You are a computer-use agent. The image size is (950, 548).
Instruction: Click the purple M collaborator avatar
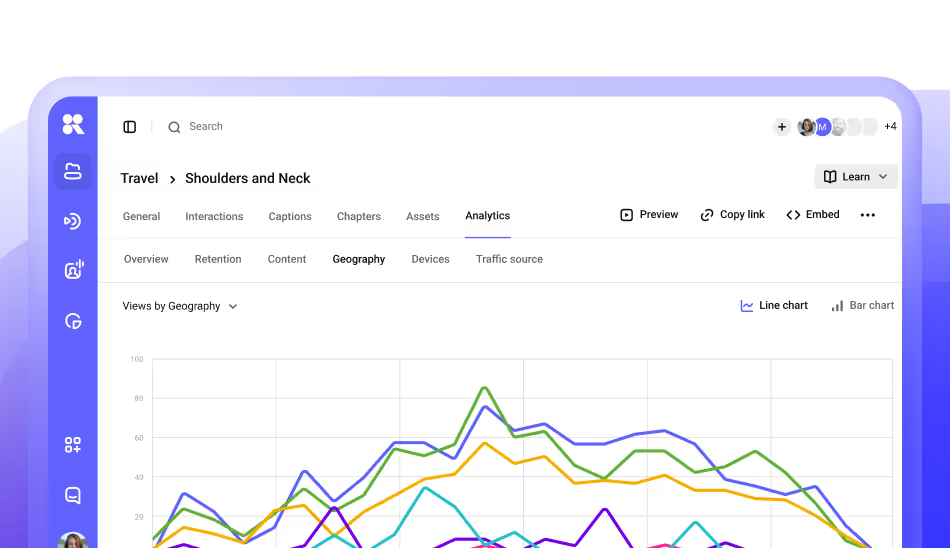click(822, 127)
